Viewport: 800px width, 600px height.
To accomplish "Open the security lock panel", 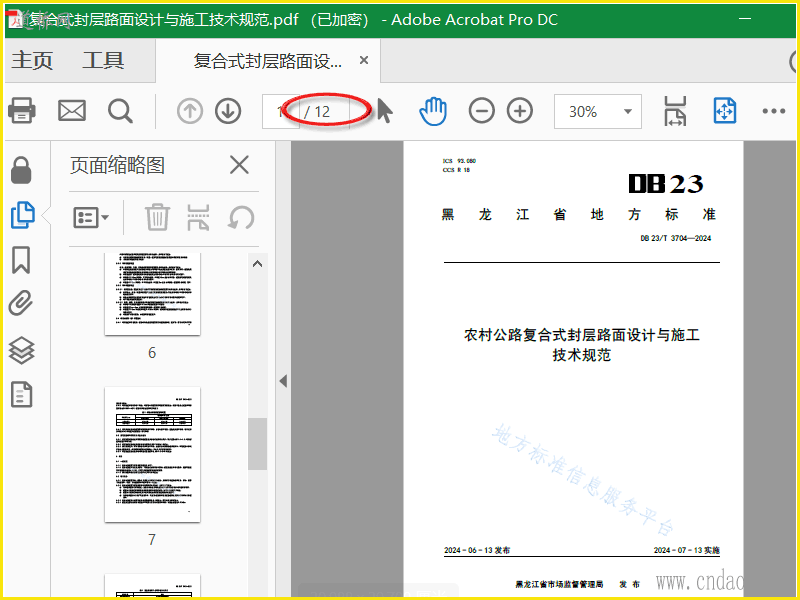I will click(21, 170).
